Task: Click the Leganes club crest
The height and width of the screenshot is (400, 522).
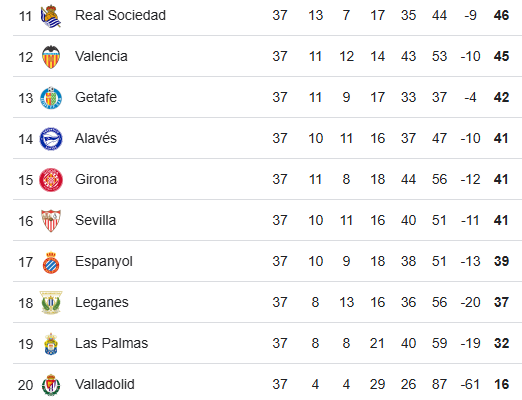Action: (51, 303)
